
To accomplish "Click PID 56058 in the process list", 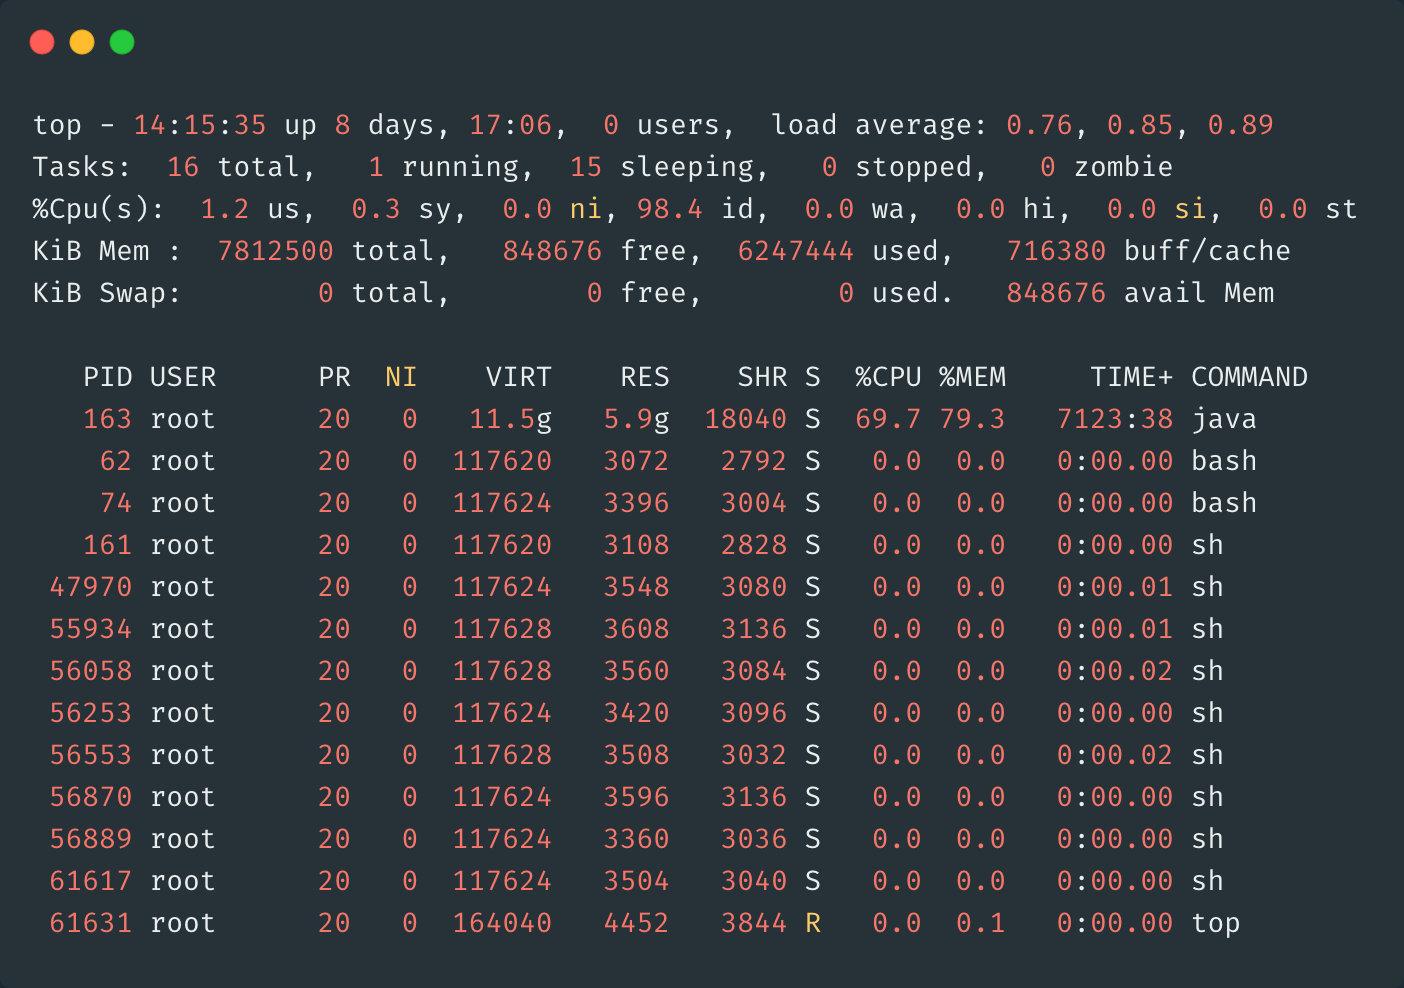I will tap(91, 671).
